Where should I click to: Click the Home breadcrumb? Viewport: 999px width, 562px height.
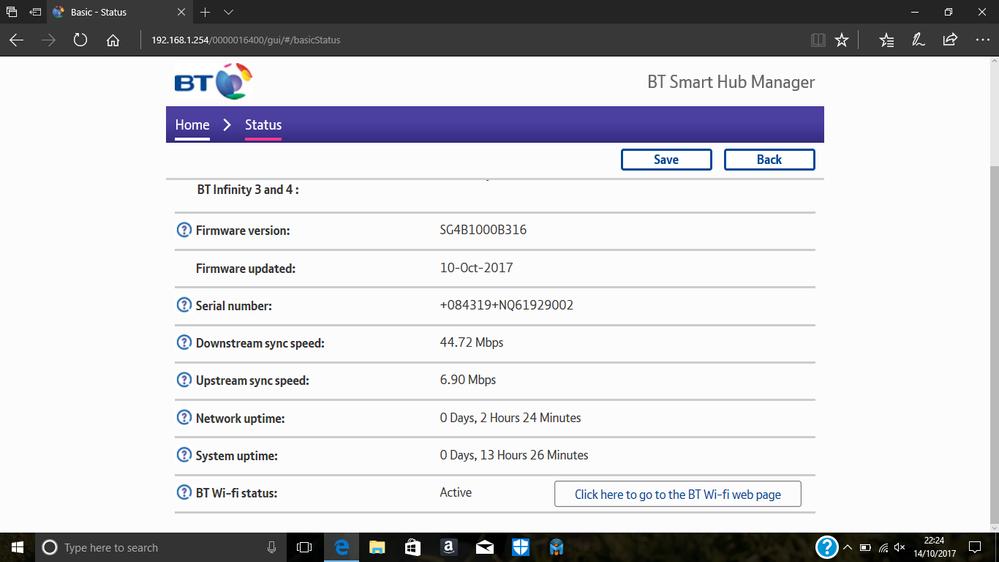click(192, 125)
